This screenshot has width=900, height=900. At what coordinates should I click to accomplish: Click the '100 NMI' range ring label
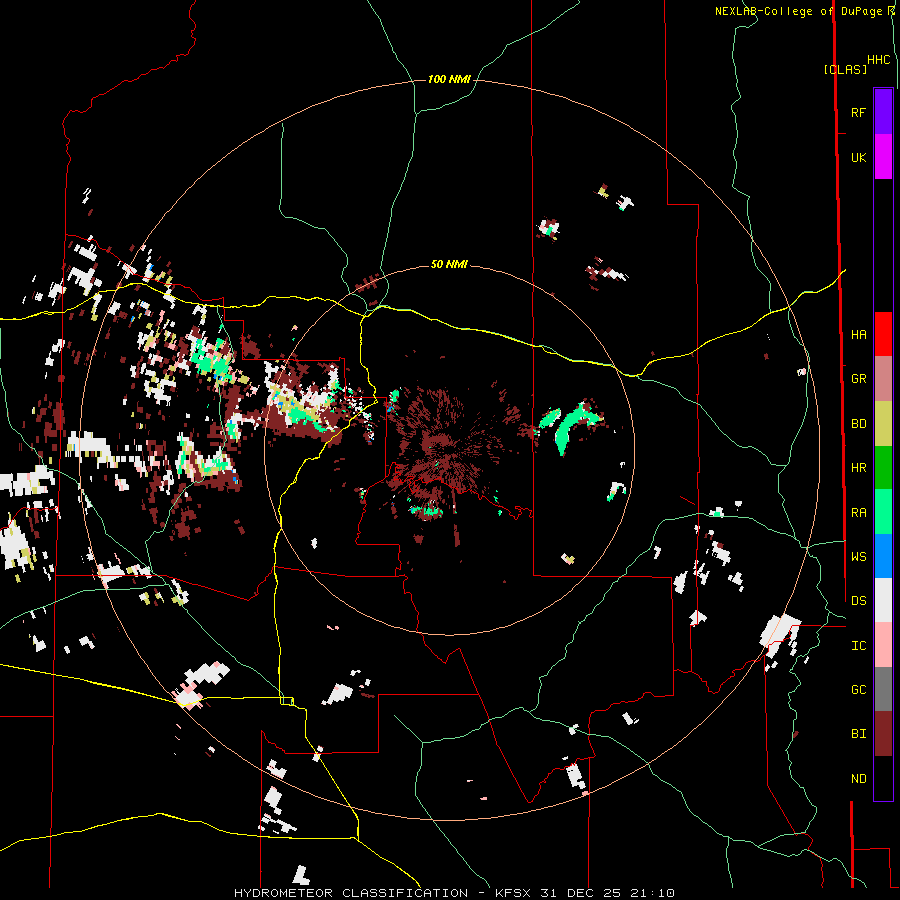tap(449, 79)
